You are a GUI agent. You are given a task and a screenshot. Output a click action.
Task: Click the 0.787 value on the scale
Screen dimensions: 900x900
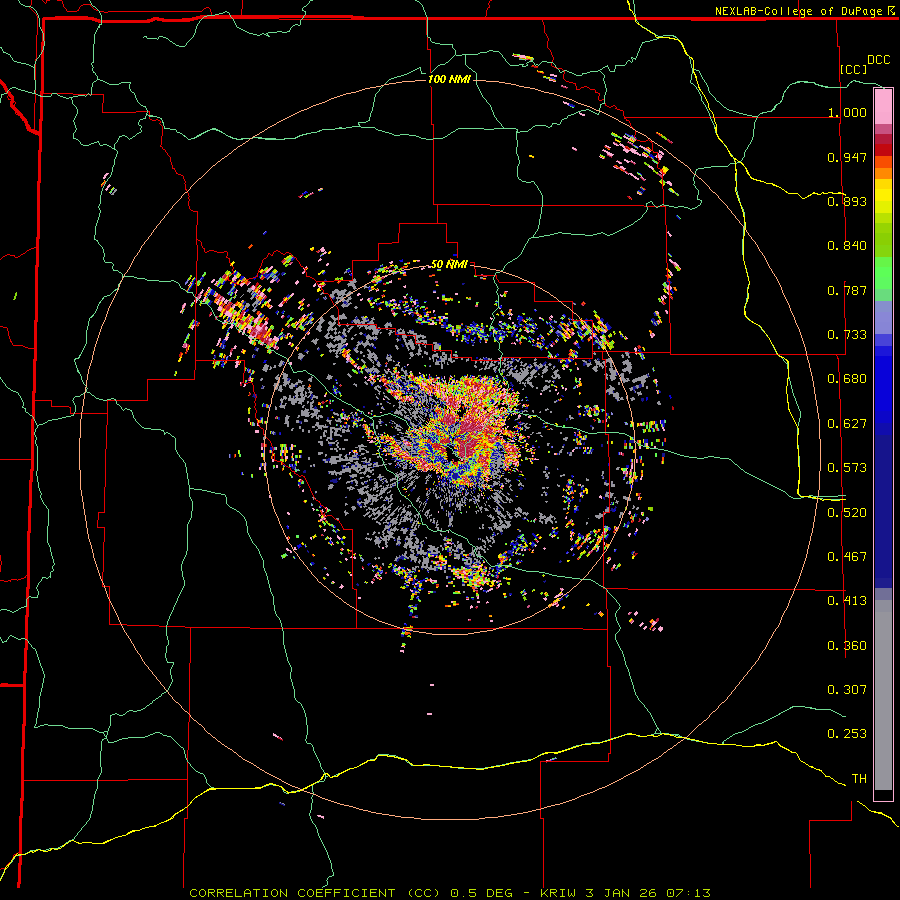tap(847, 290)
